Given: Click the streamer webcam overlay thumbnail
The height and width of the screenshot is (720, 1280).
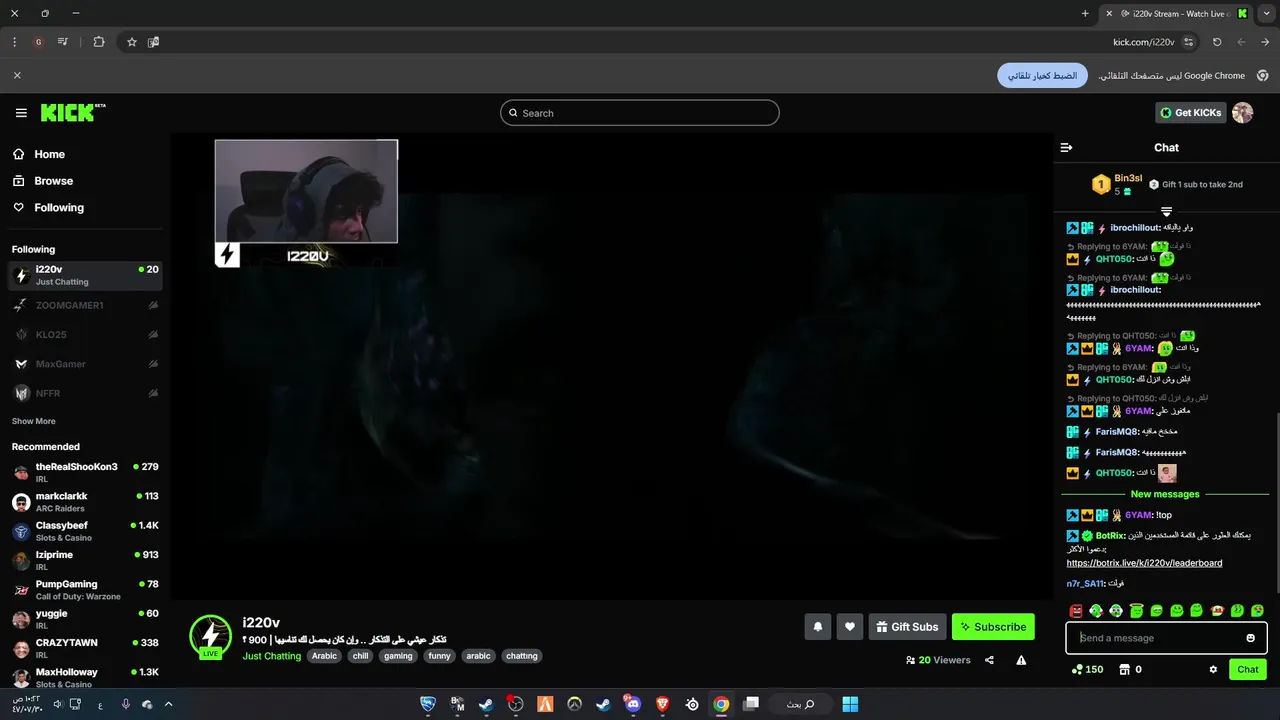Looking at the screenshot, I should (306, 191).
